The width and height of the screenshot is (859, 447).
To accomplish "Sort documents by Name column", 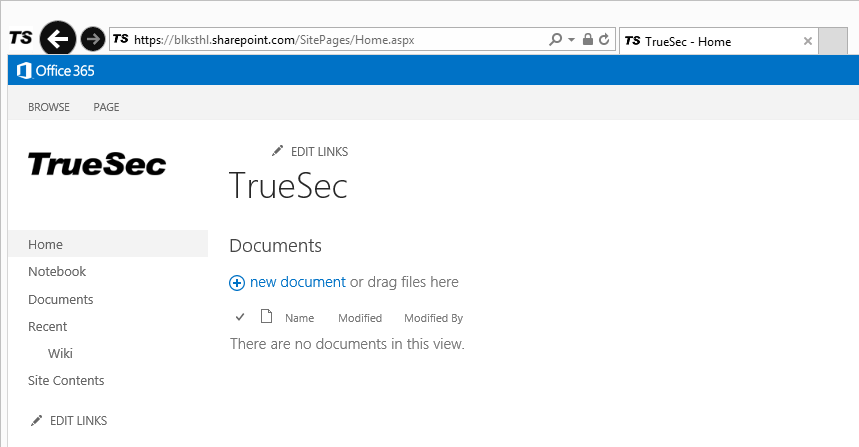I will (299, 318).
